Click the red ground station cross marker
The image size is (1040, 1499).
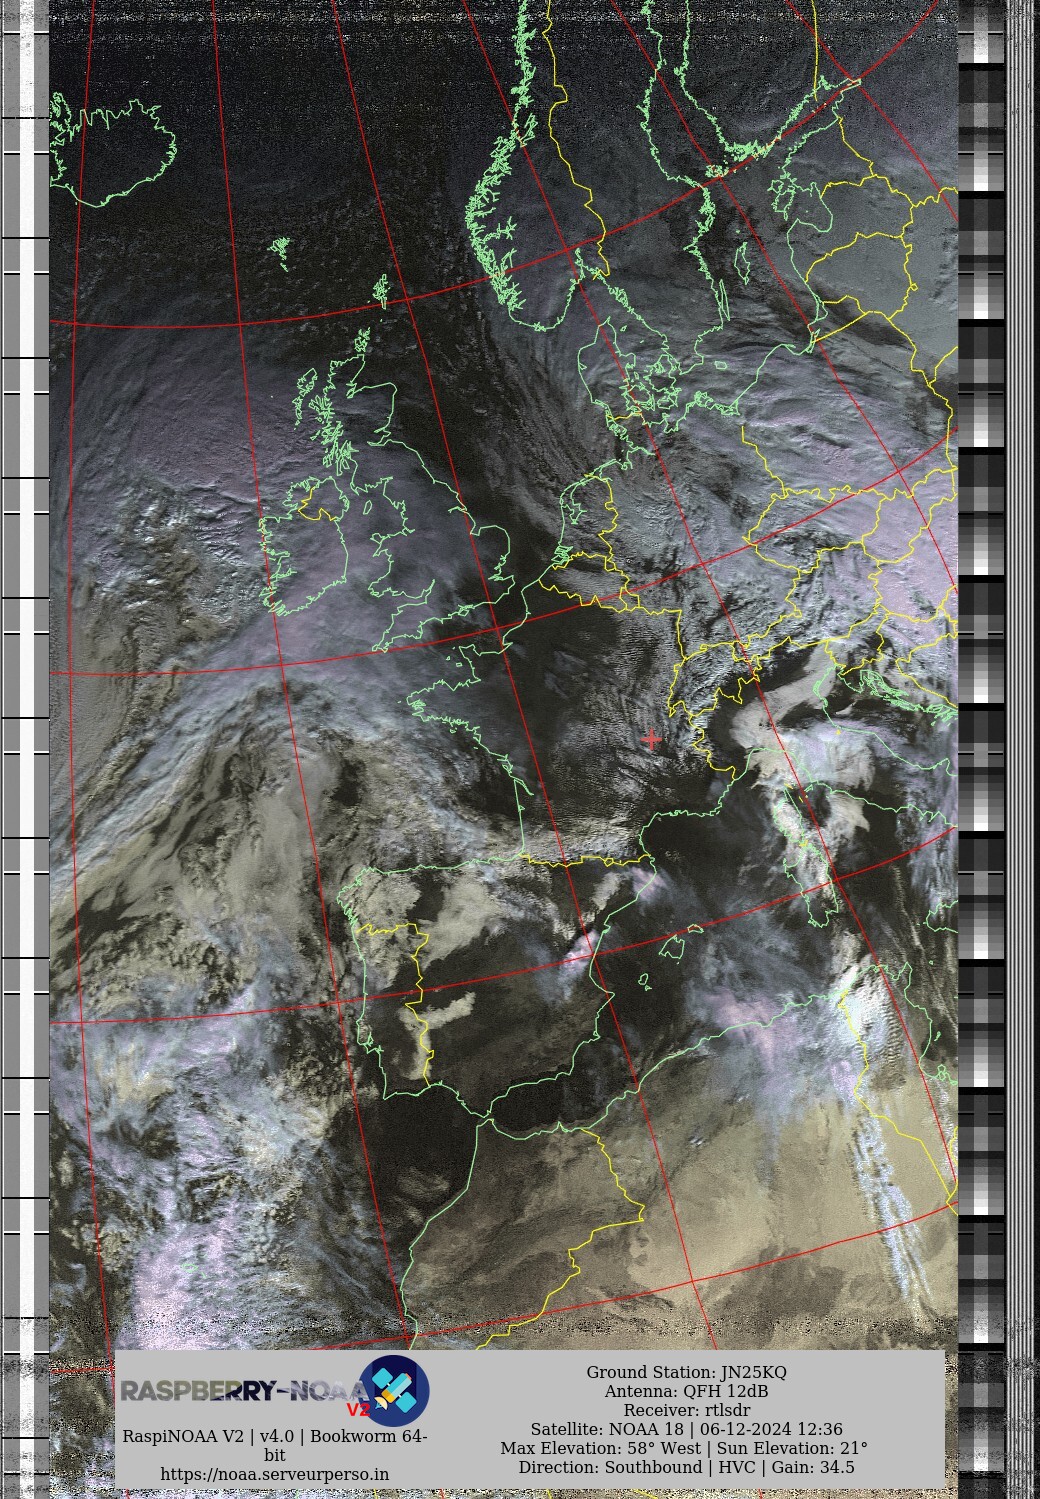click(x=652, y=740)
